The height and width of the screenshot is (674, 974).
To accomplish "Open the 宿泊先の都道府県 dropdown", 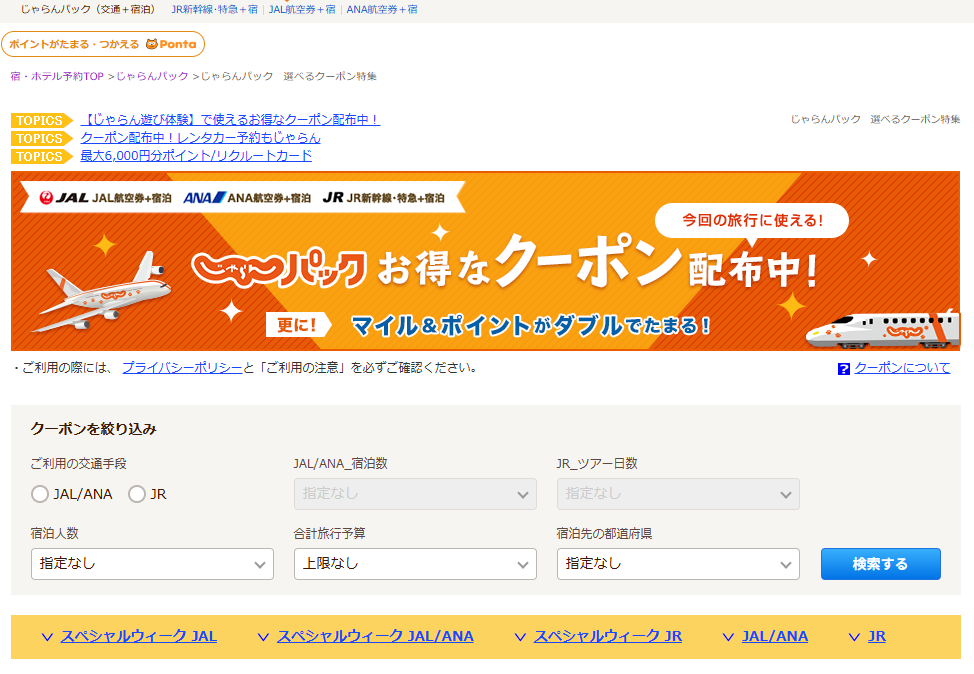I will click(678, 564).
